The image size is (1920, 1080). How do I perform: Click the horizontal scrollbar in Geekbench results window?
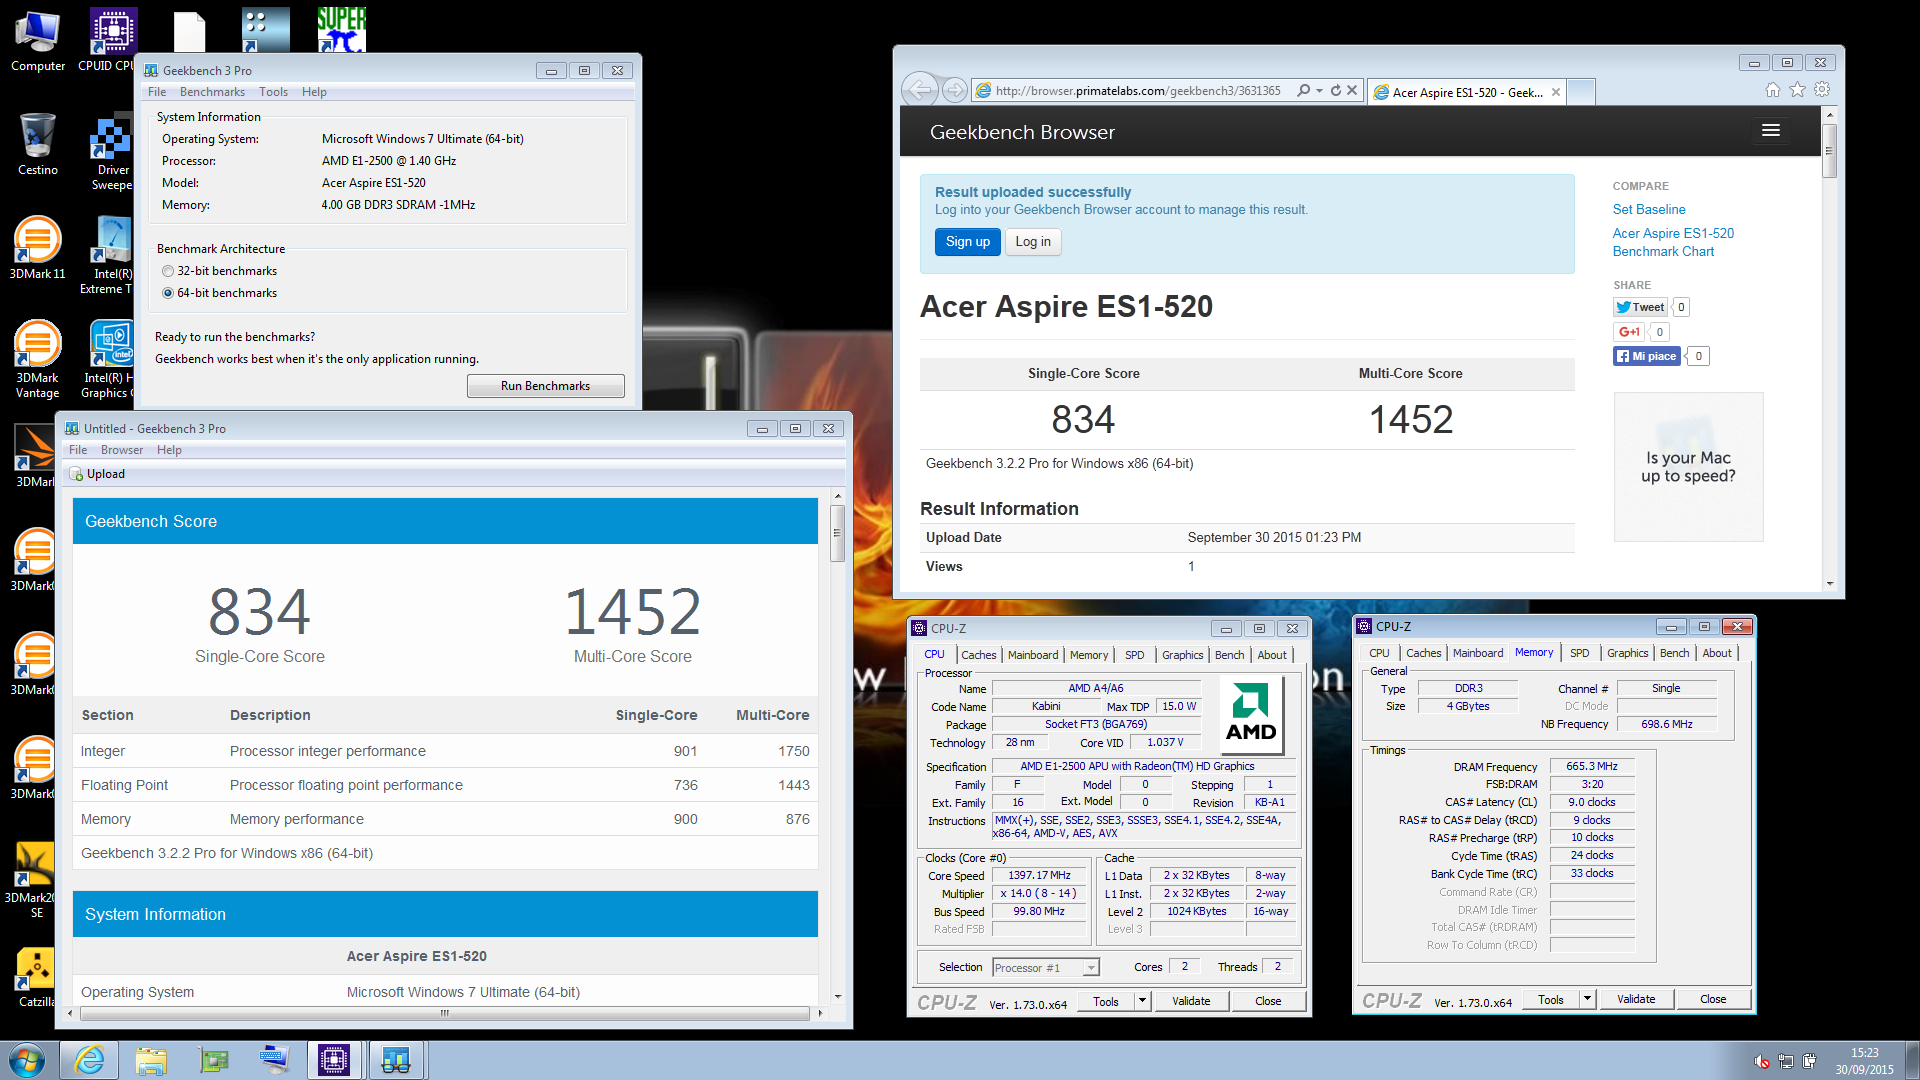point(444,1013)
